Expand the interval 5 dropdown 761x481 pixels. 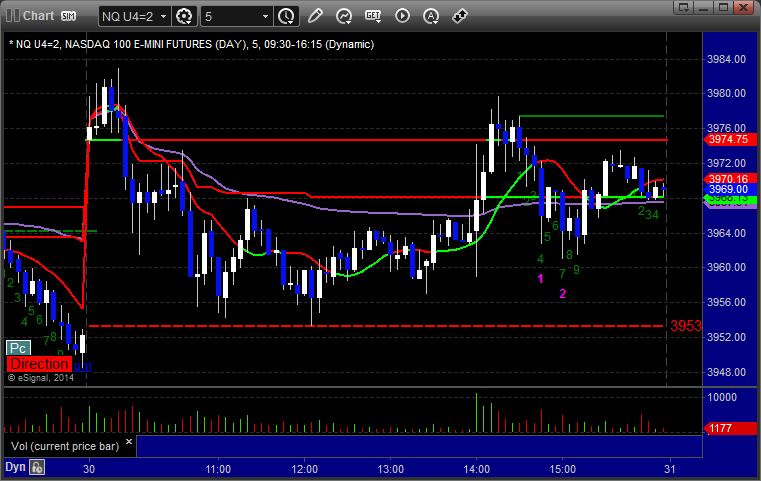point(265,17)
